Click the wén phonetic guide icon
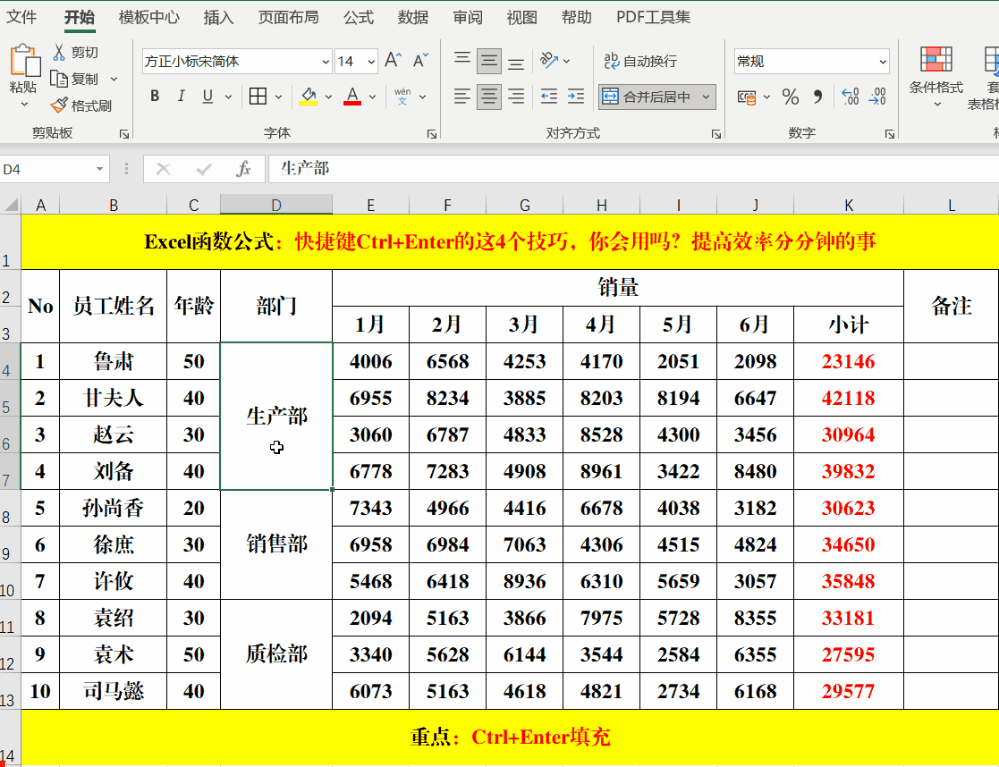The width and height of the screenshot is (999, 767). [403, 96]
